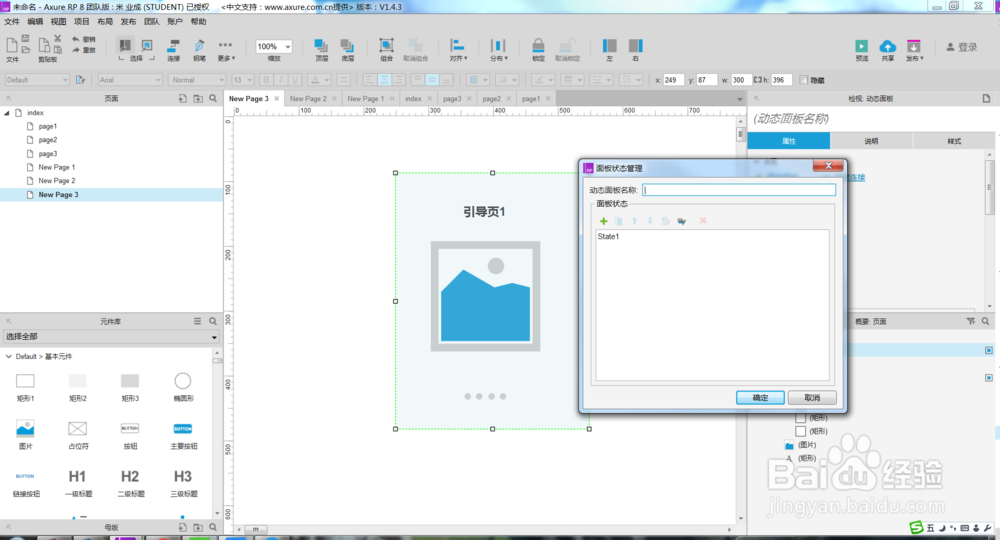The image size is (1000, 540).
Task: Select the Pen (钢笔) tool
Action: coord(199,49)
